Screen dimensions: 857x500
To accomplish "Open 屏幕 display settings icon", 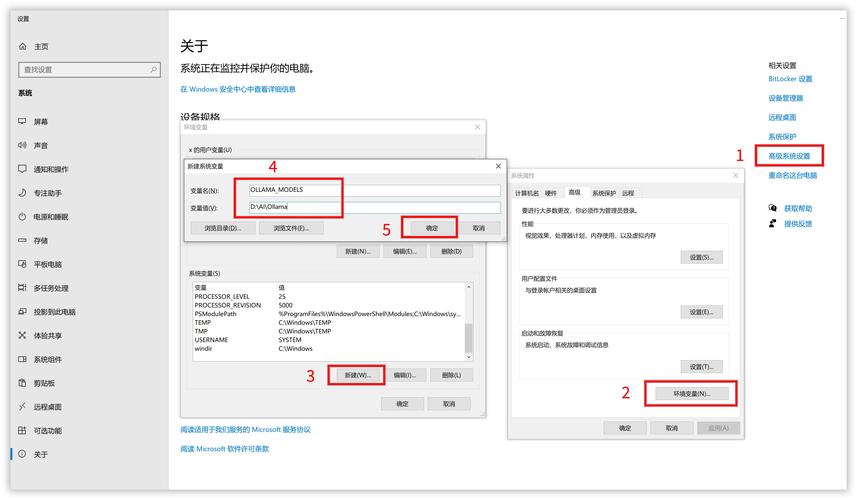I will [22, 121].
